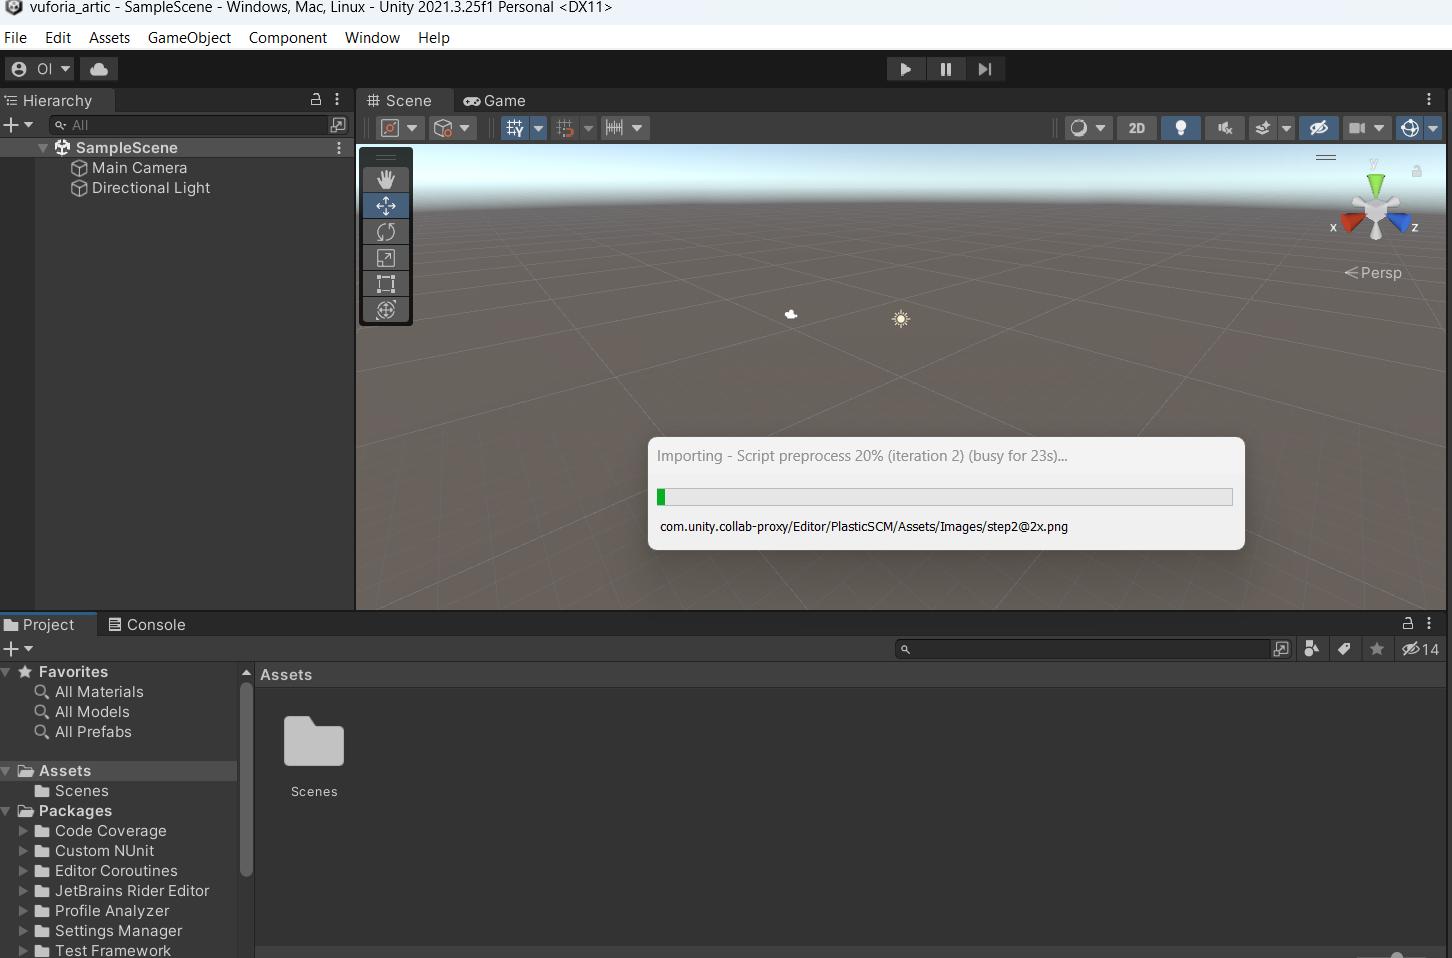Click the search-by-label tag icon

pyautogui.click(x=1344, y=649)
